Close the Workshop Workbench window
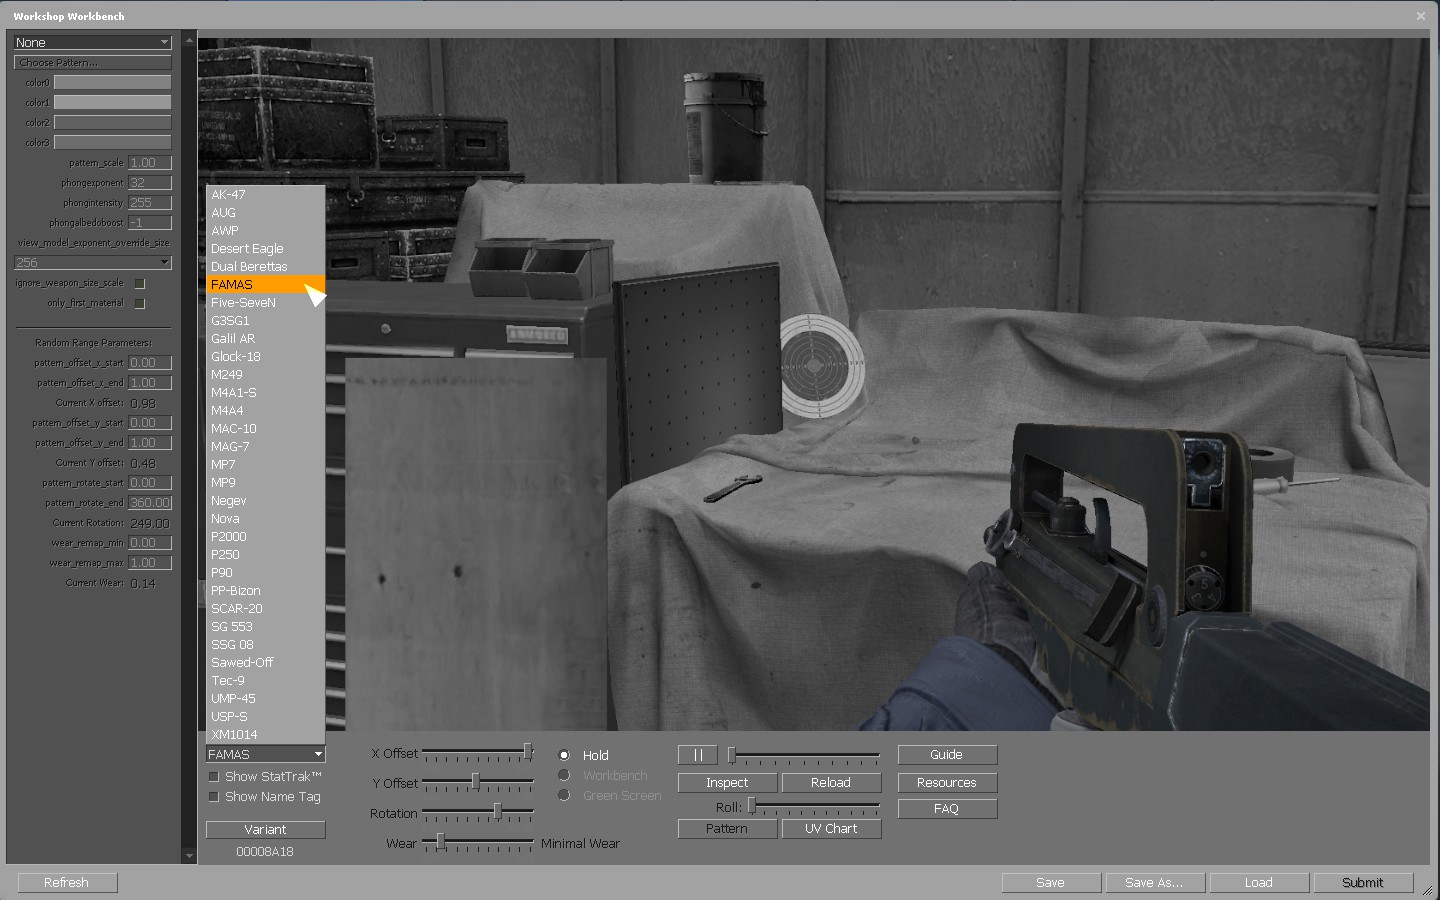1440x900 pixels. pos(1420,16)
